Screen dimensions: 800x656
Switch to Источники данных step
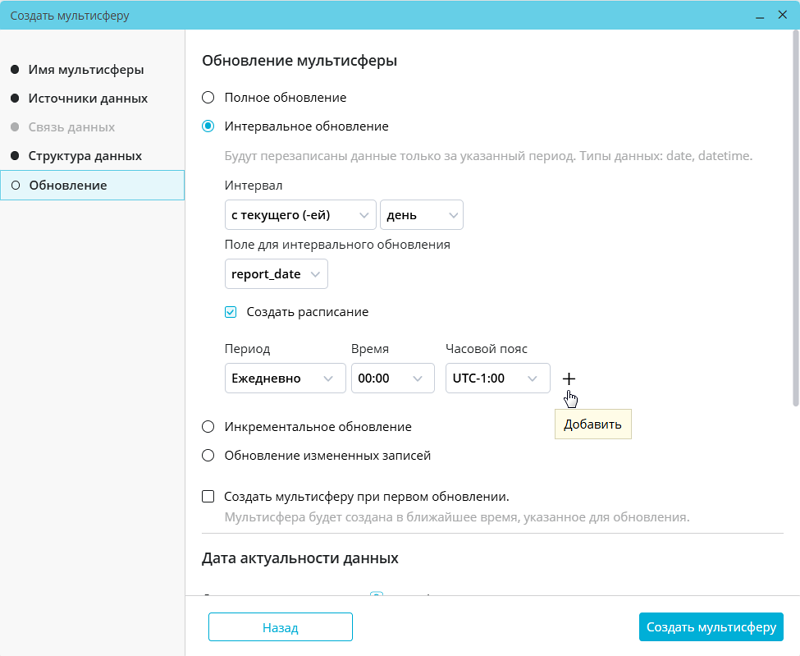[x=88, y=99]
